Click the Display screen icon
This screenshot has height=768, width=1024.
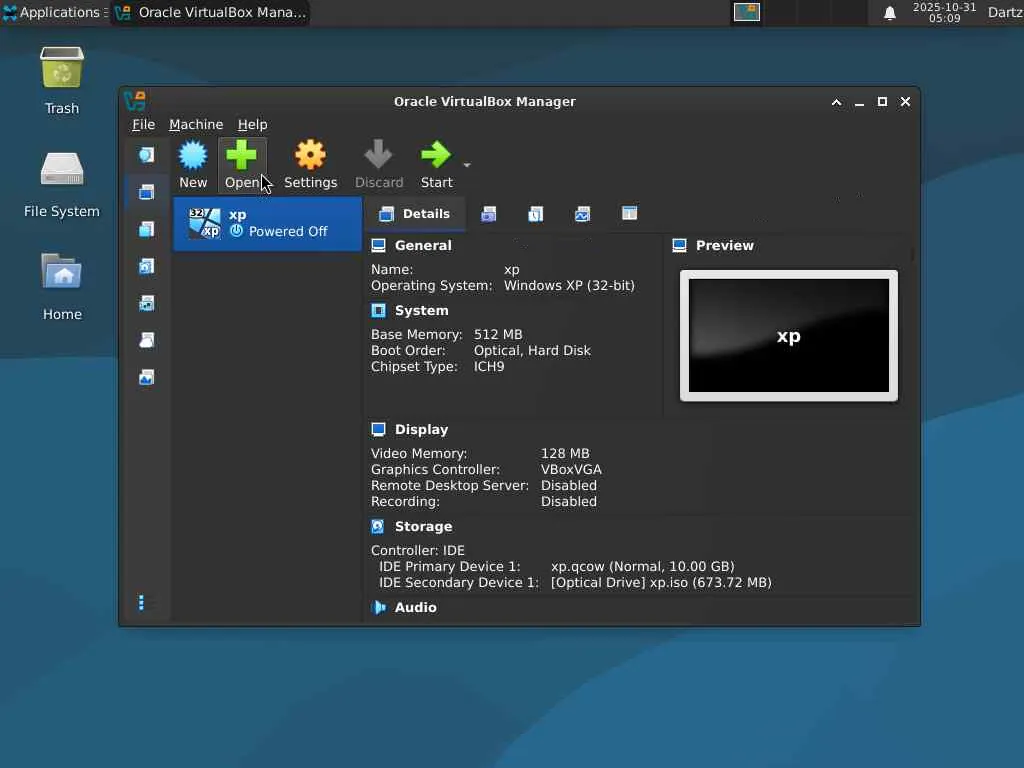[x=378, y=430]
